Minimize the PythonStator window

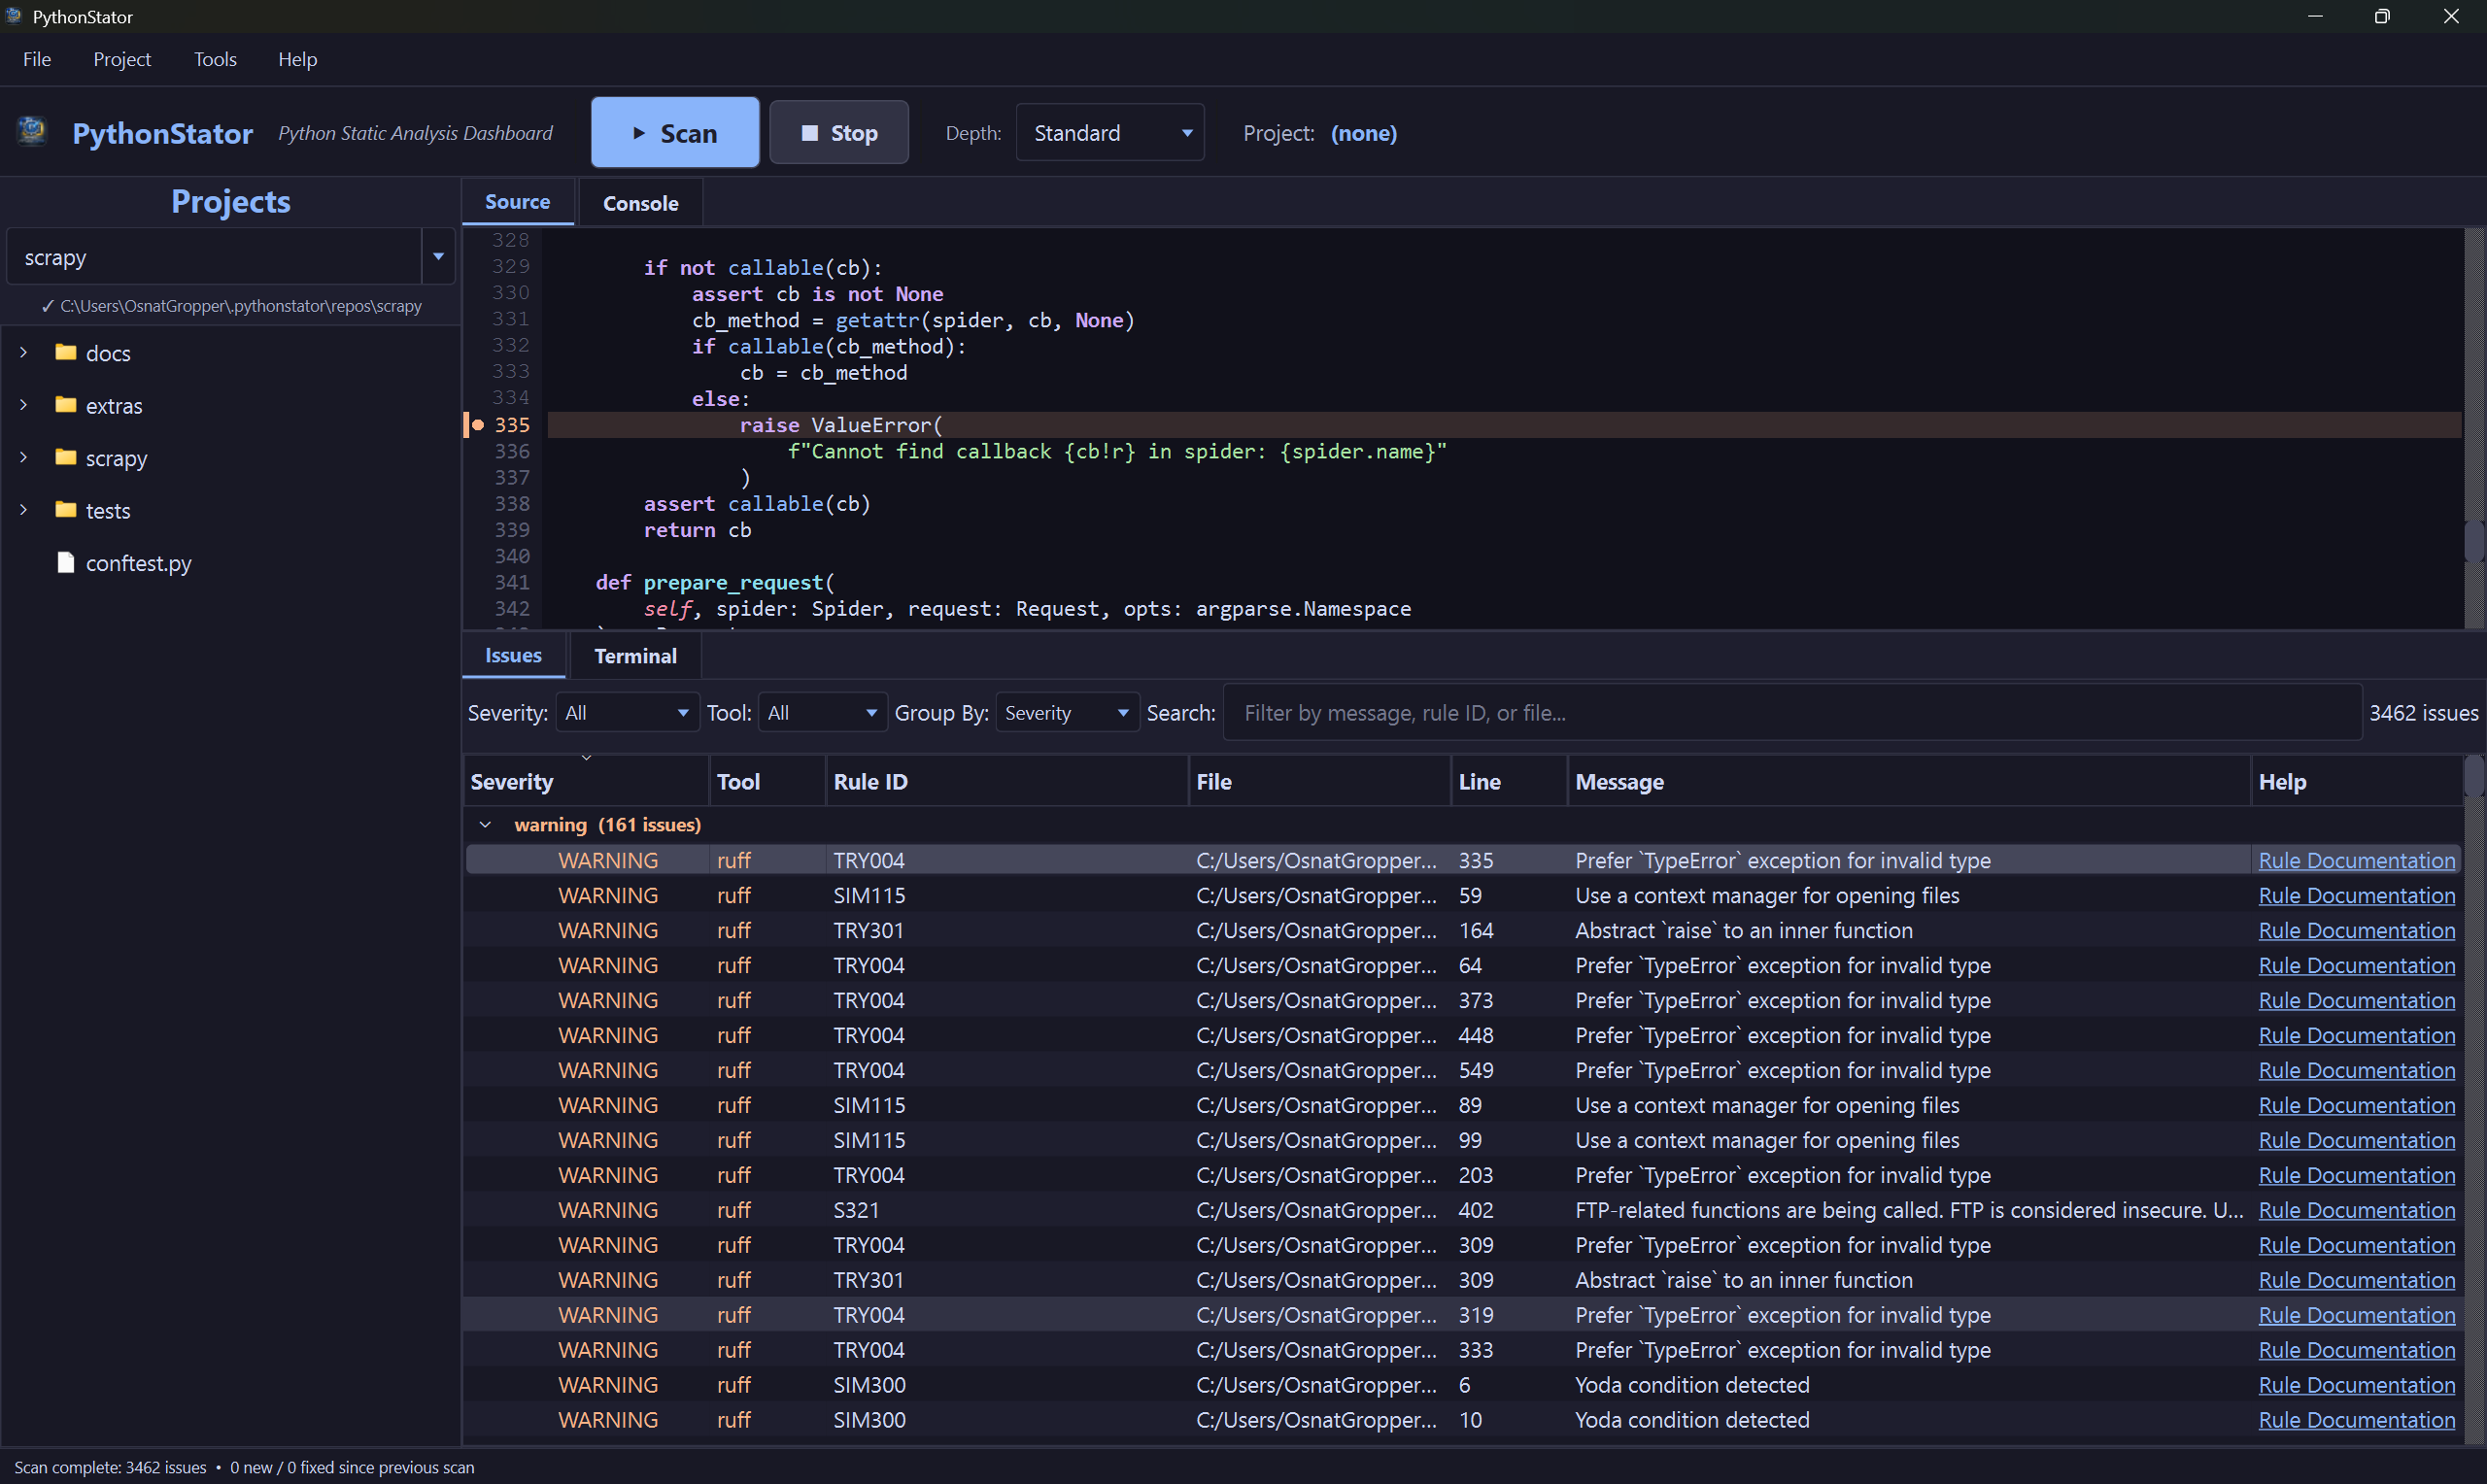2314,16
